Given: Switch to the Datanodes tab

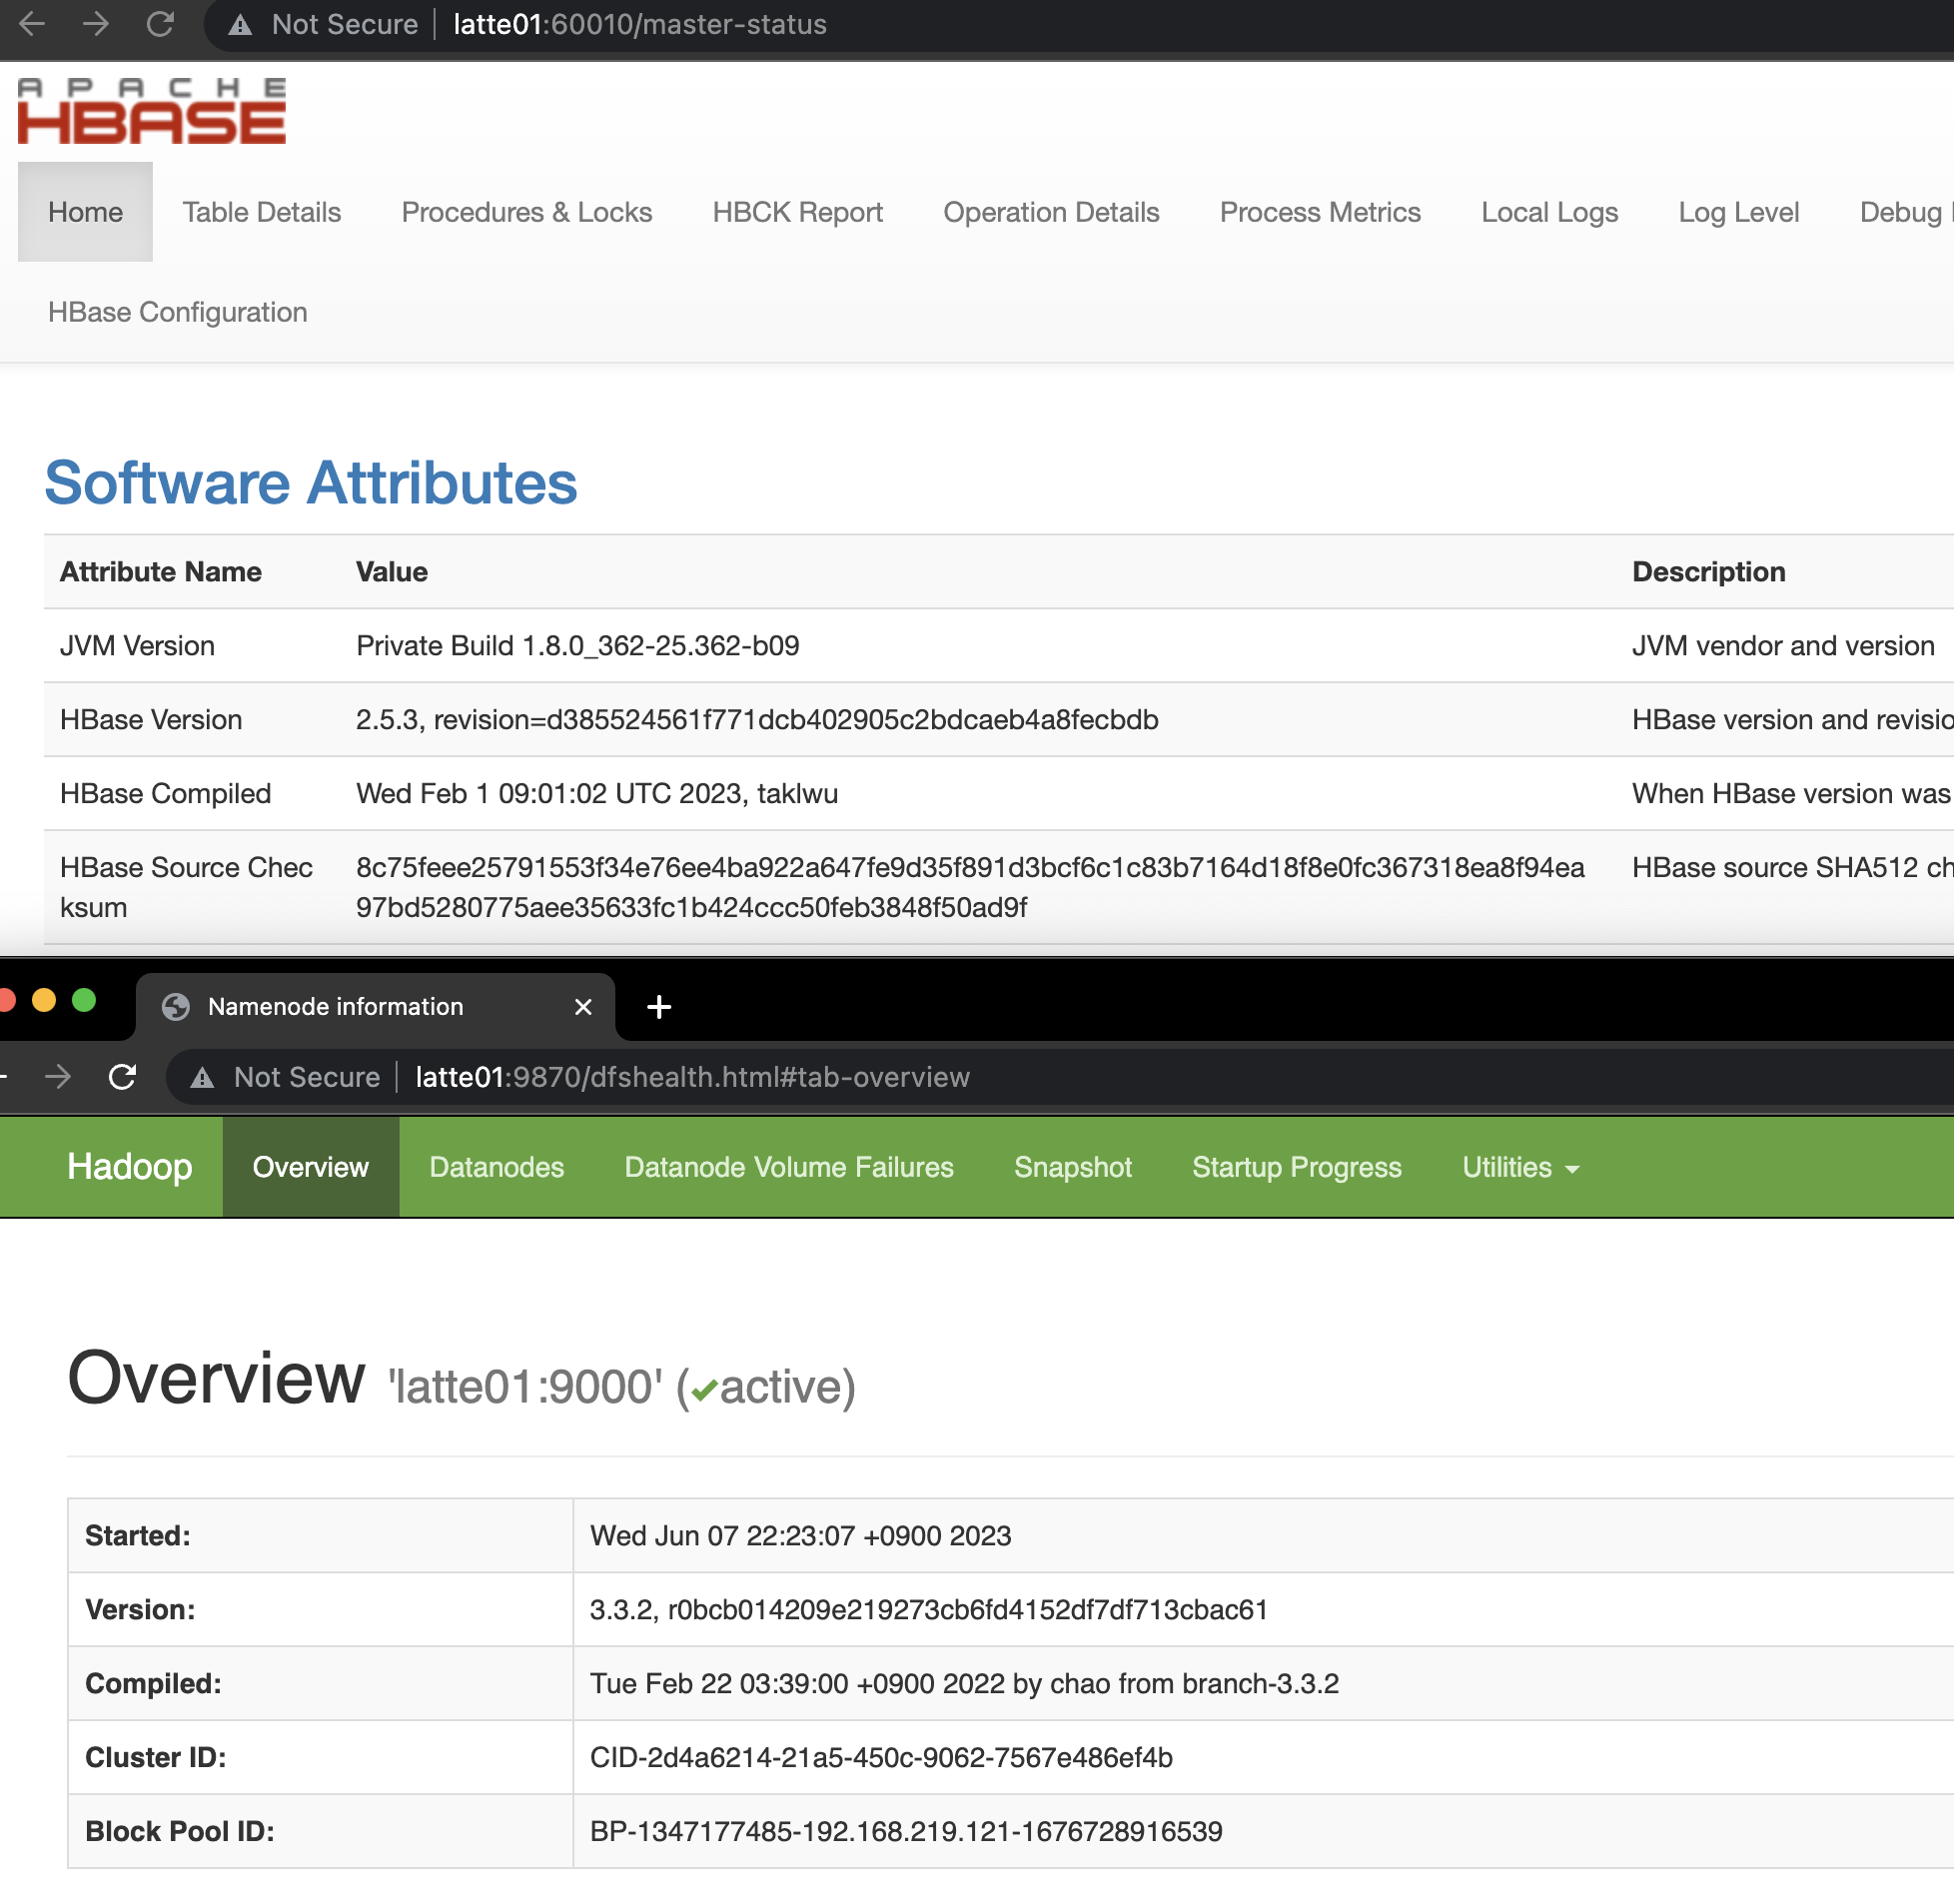Looking at the screenshot, I should (x=497, y=1167).
